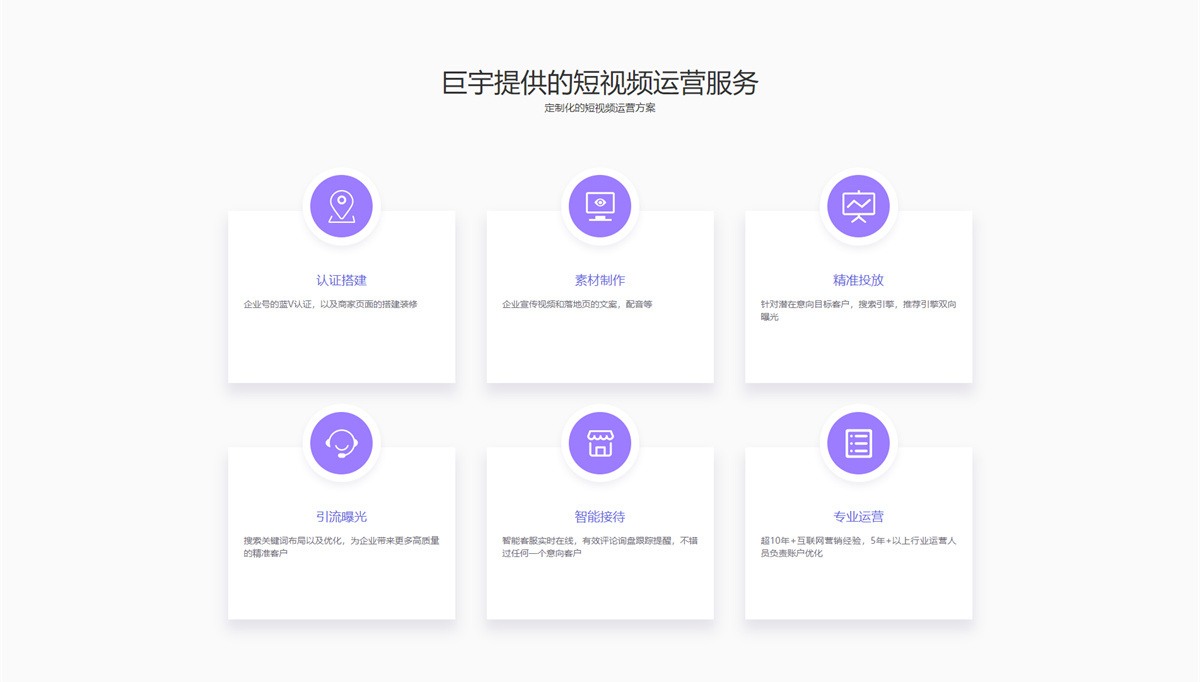The height and width of the screenshot is (682, 1200).
Task: Click the monitor eye icon above 素材制作
Action: [600, 206]
